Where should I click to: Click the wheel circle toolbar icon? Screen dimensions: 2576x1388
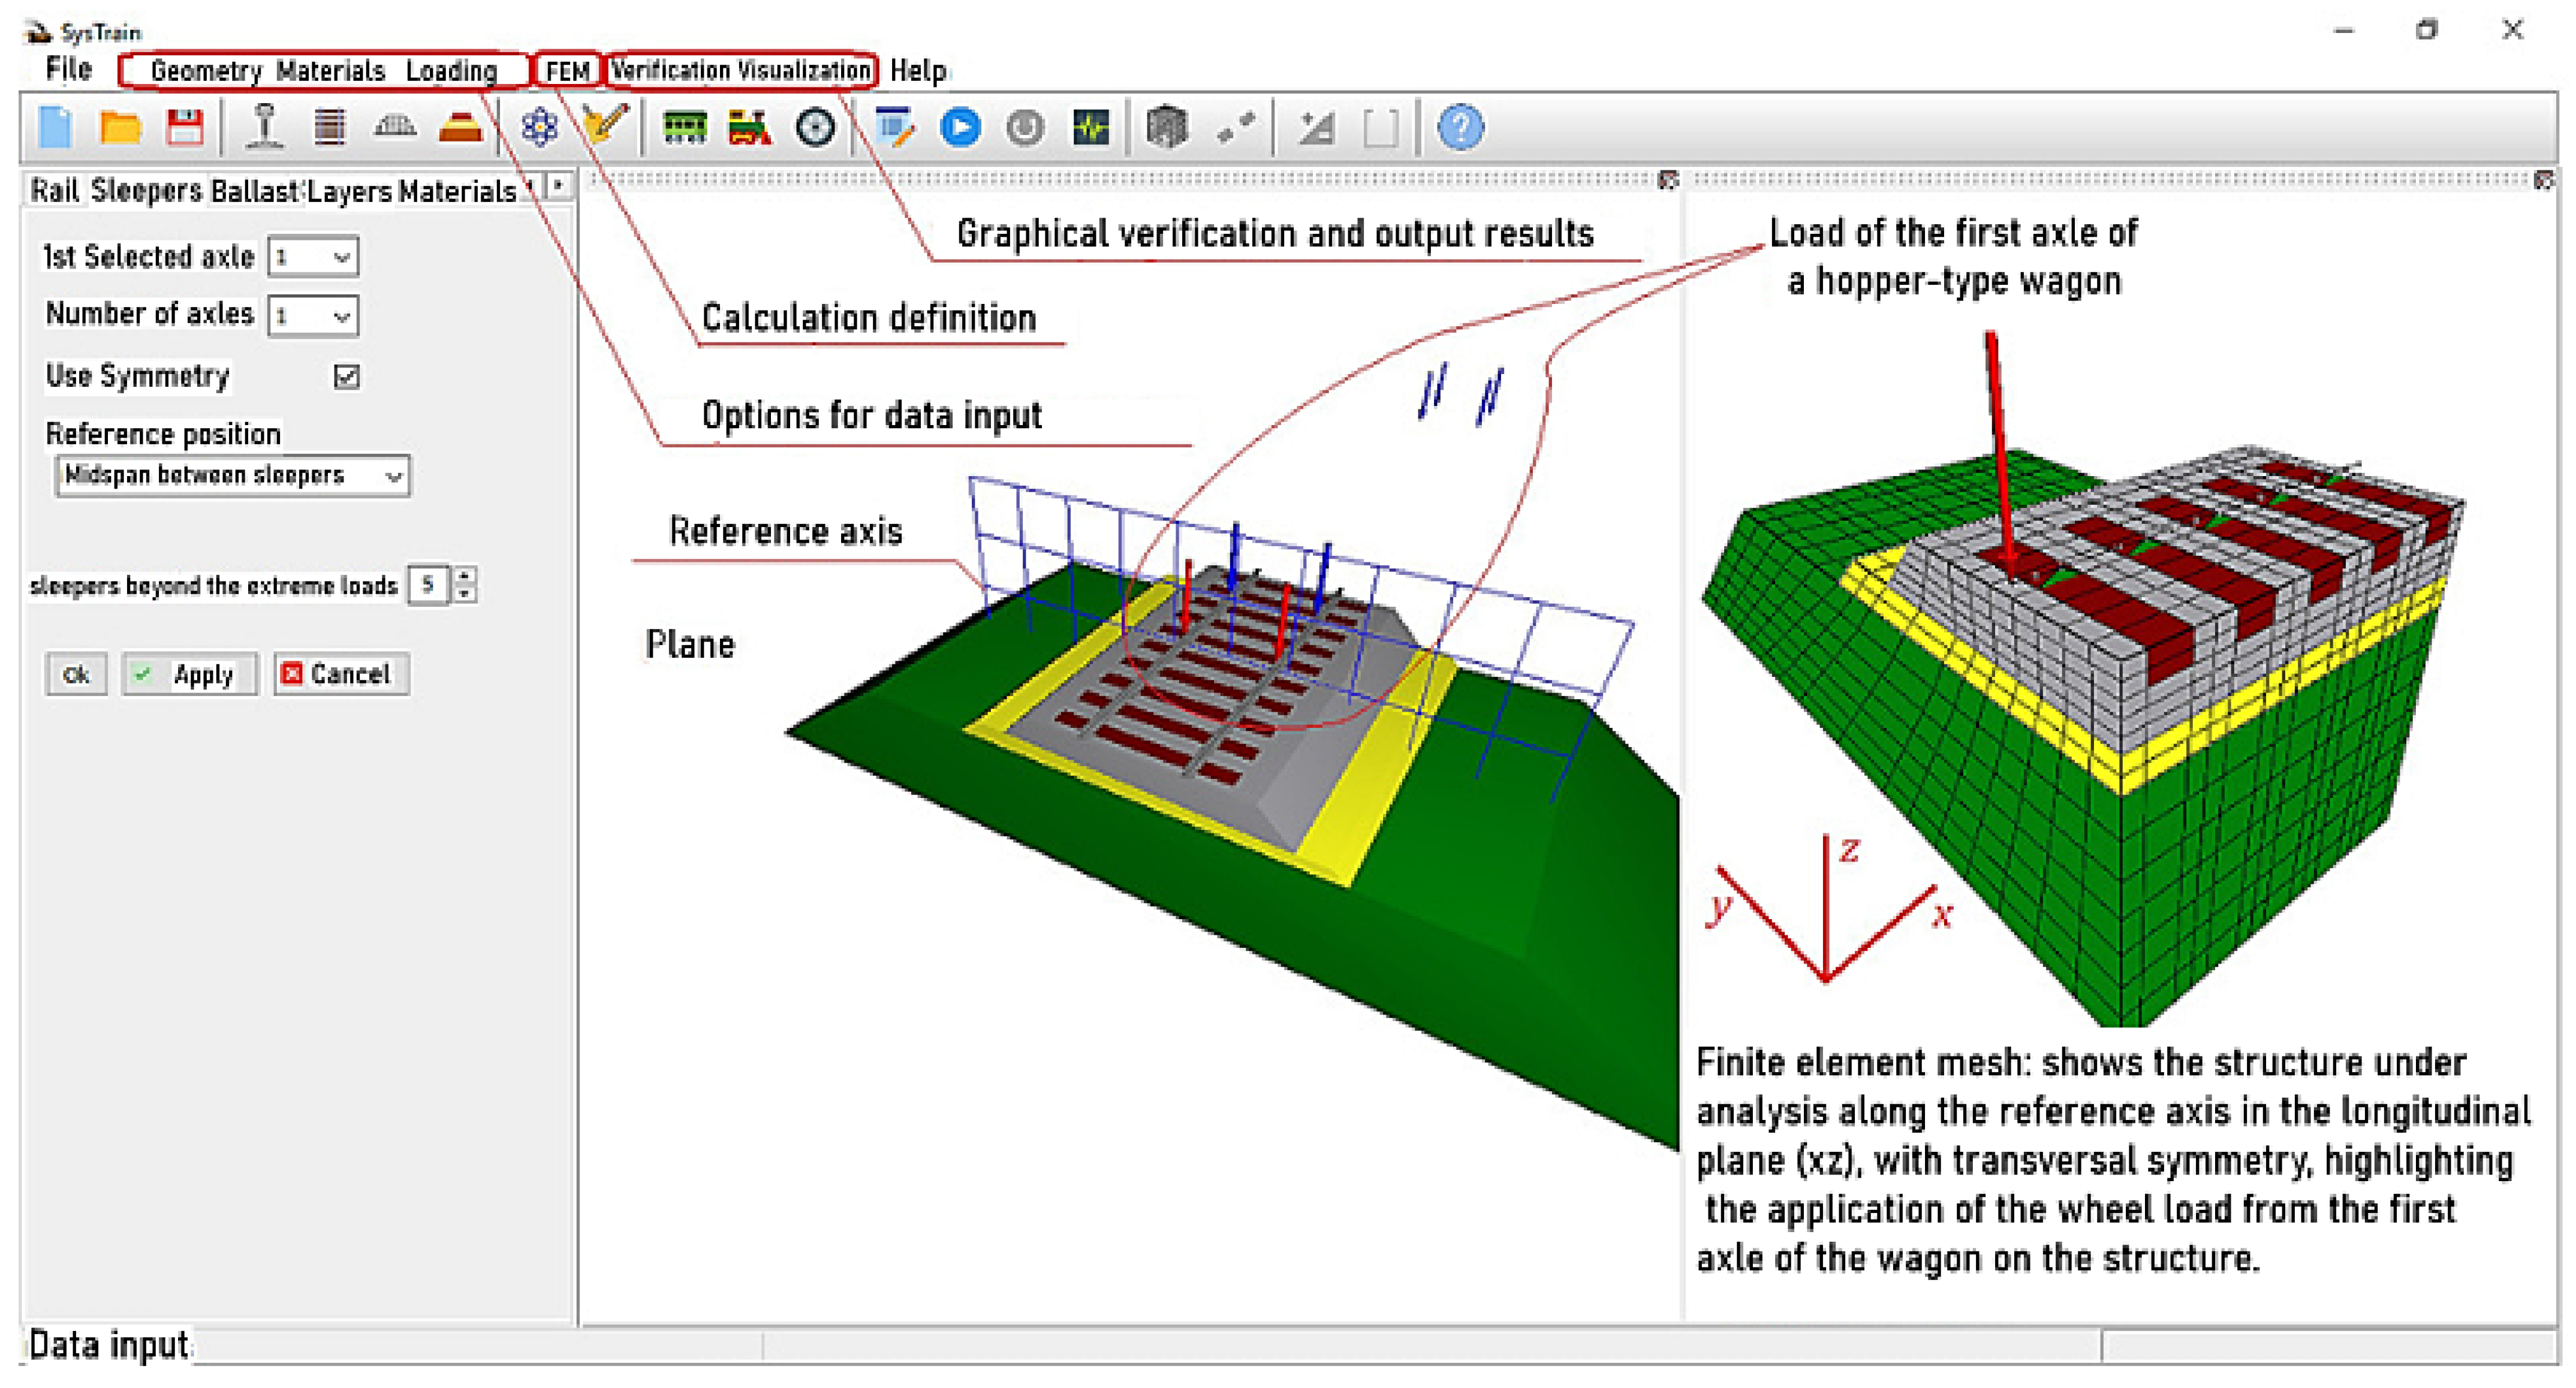tap(815, 128)
